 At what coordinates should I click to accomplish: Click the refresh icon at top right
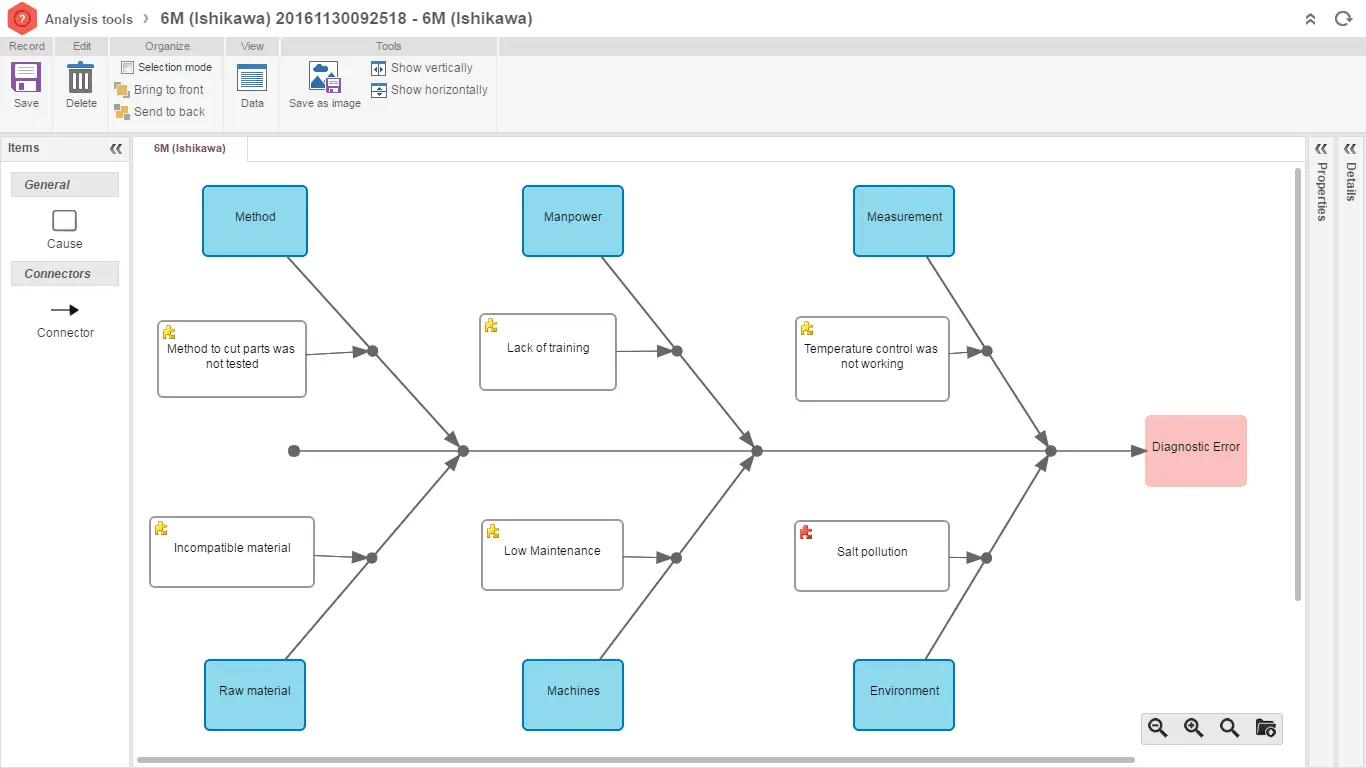tap(1343, 19)
